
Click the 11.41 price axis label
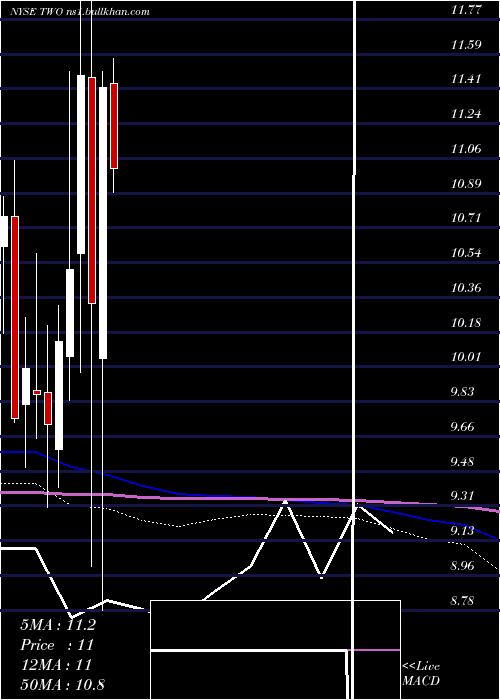click(x=467, y=79)
